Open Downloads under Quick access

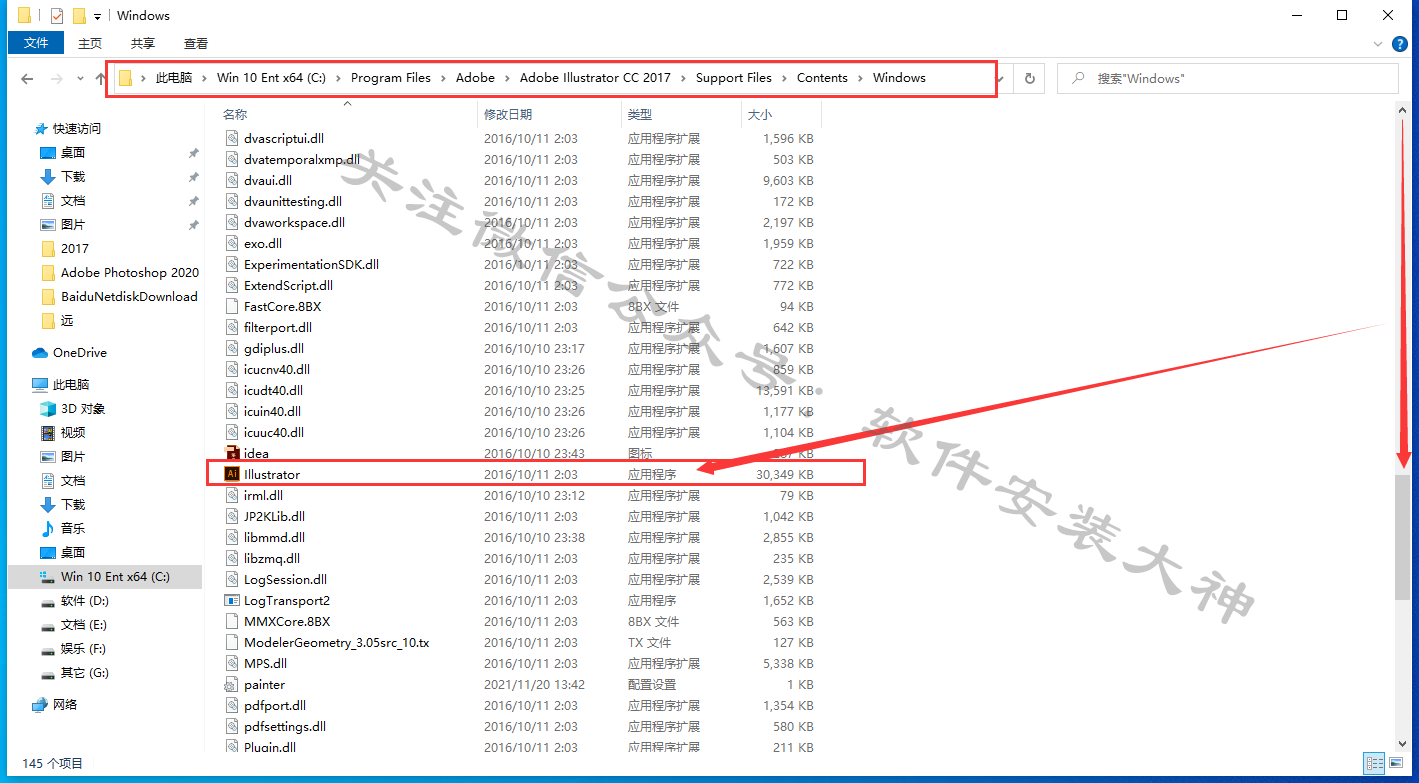pos(72,176)
